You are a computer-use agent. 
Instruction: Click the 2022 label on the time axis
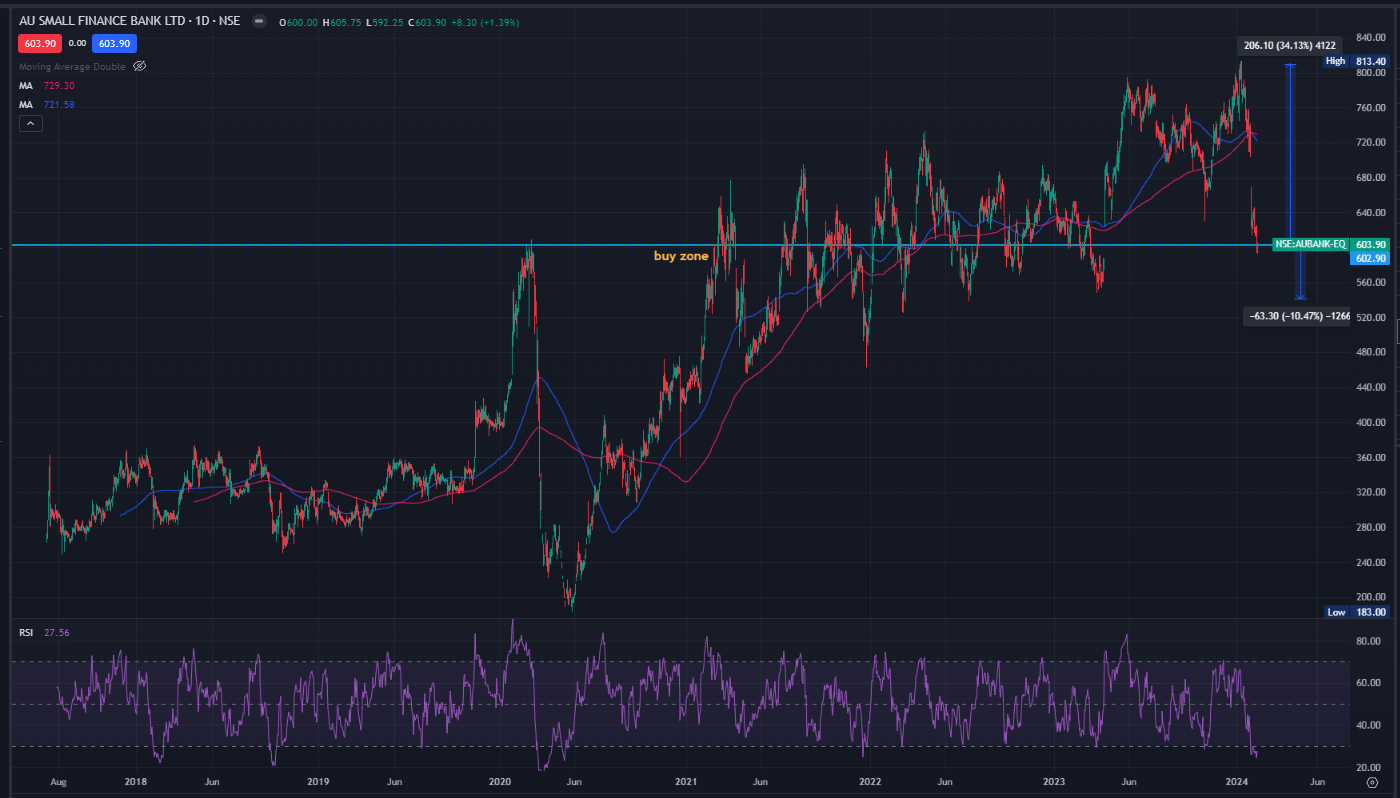pos(869,781)
